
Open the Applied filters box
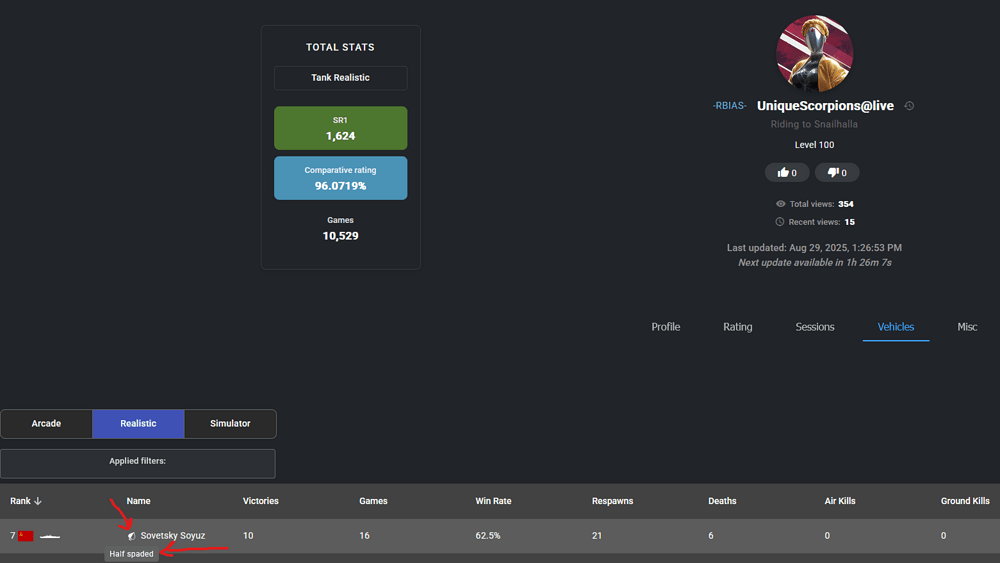point(137,463)
